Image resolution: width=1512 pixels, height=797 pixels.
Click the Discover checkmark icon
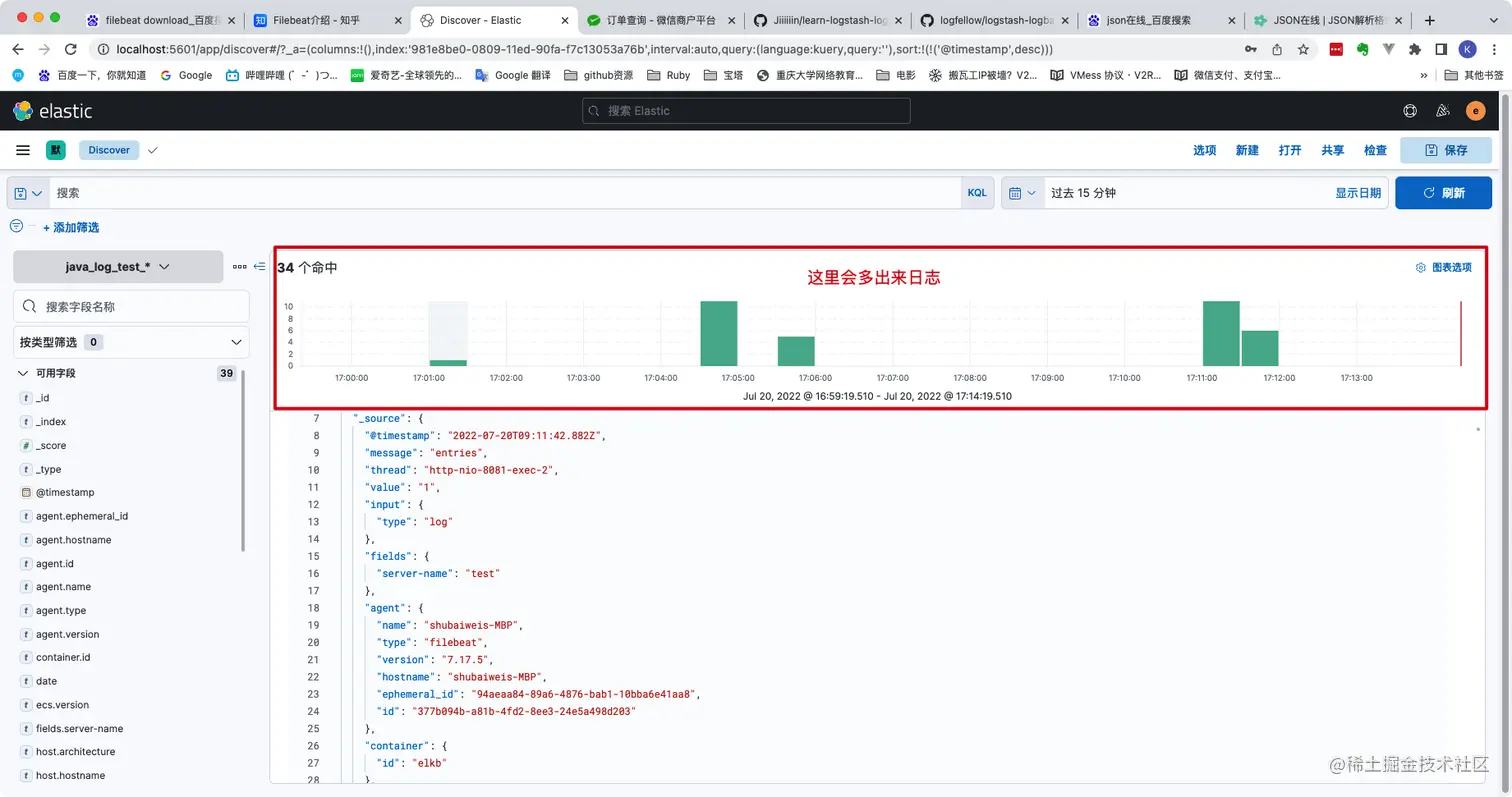[x=153, y=150]
